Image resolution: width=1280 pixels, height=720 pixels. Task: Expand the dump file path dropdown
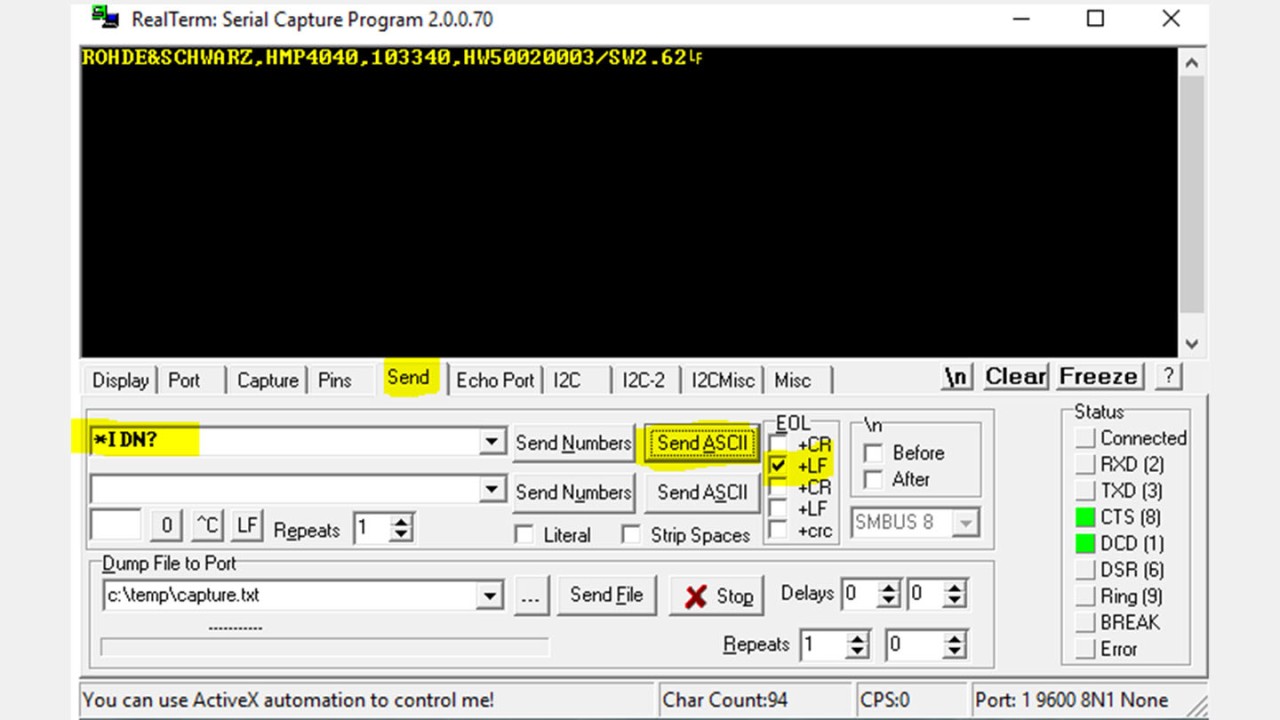(x=489, y=595)
